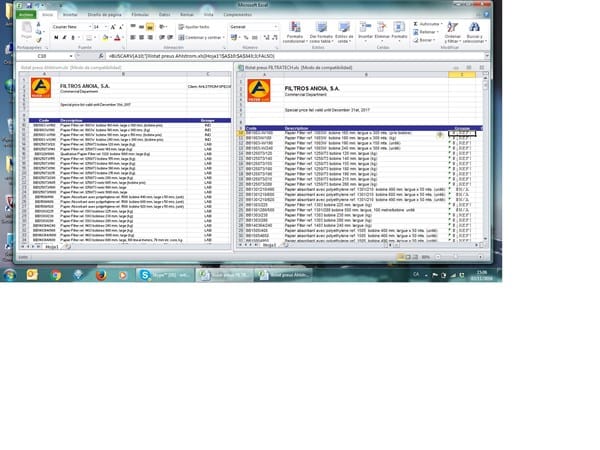Center text horizontally in cell

click(142, 38)
